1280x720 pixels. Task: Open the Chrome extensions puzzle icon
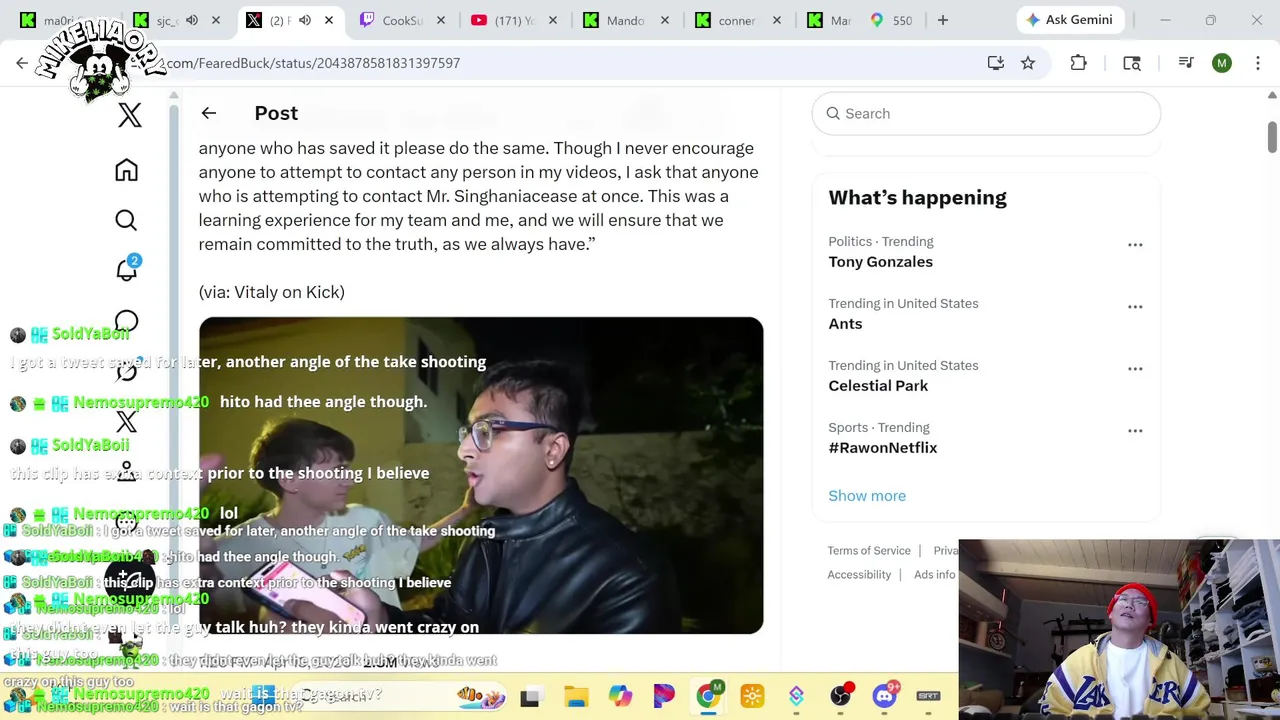point(1078,63)
